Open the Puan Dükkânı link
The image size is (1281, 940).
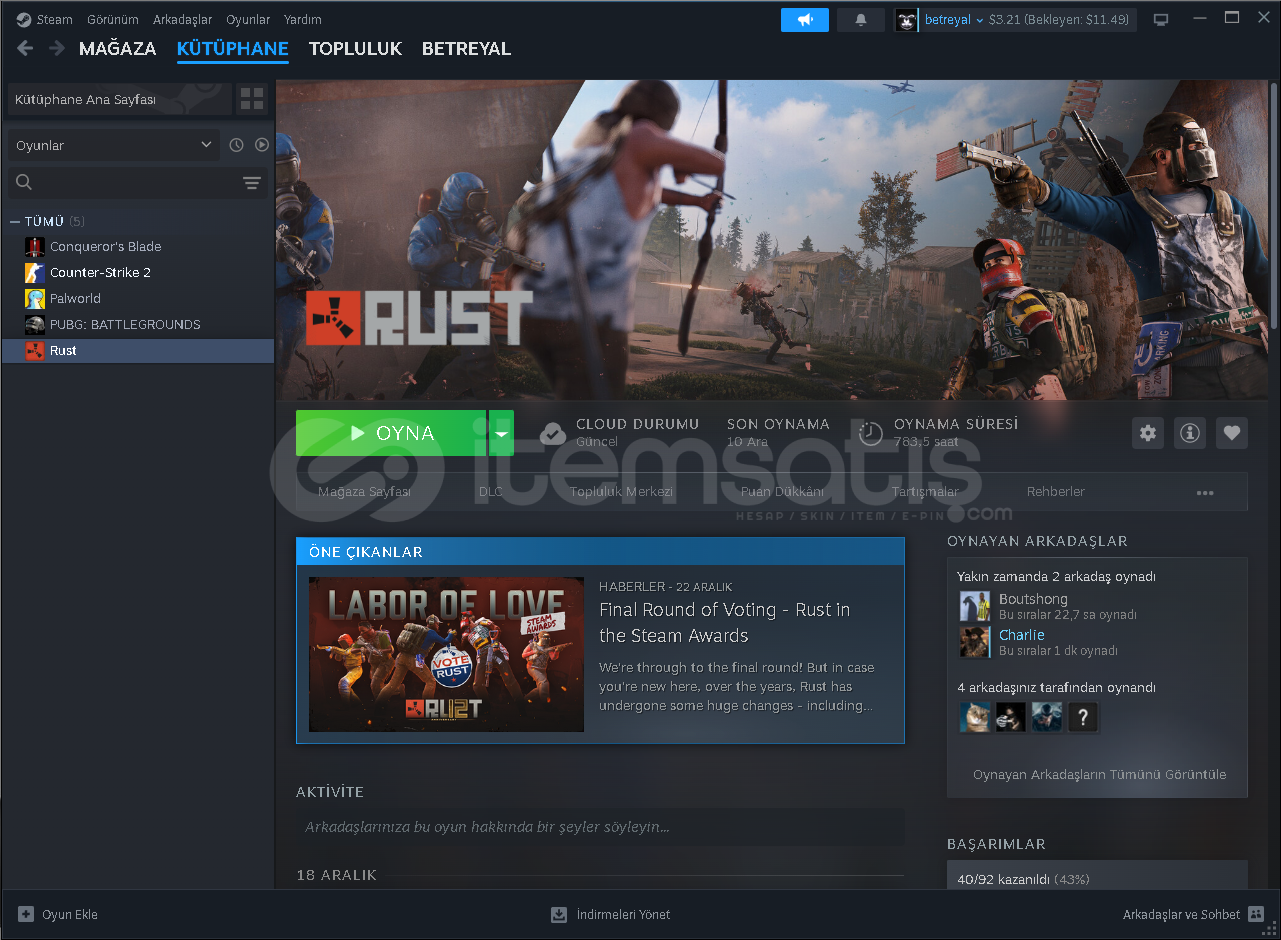(782, 492)
